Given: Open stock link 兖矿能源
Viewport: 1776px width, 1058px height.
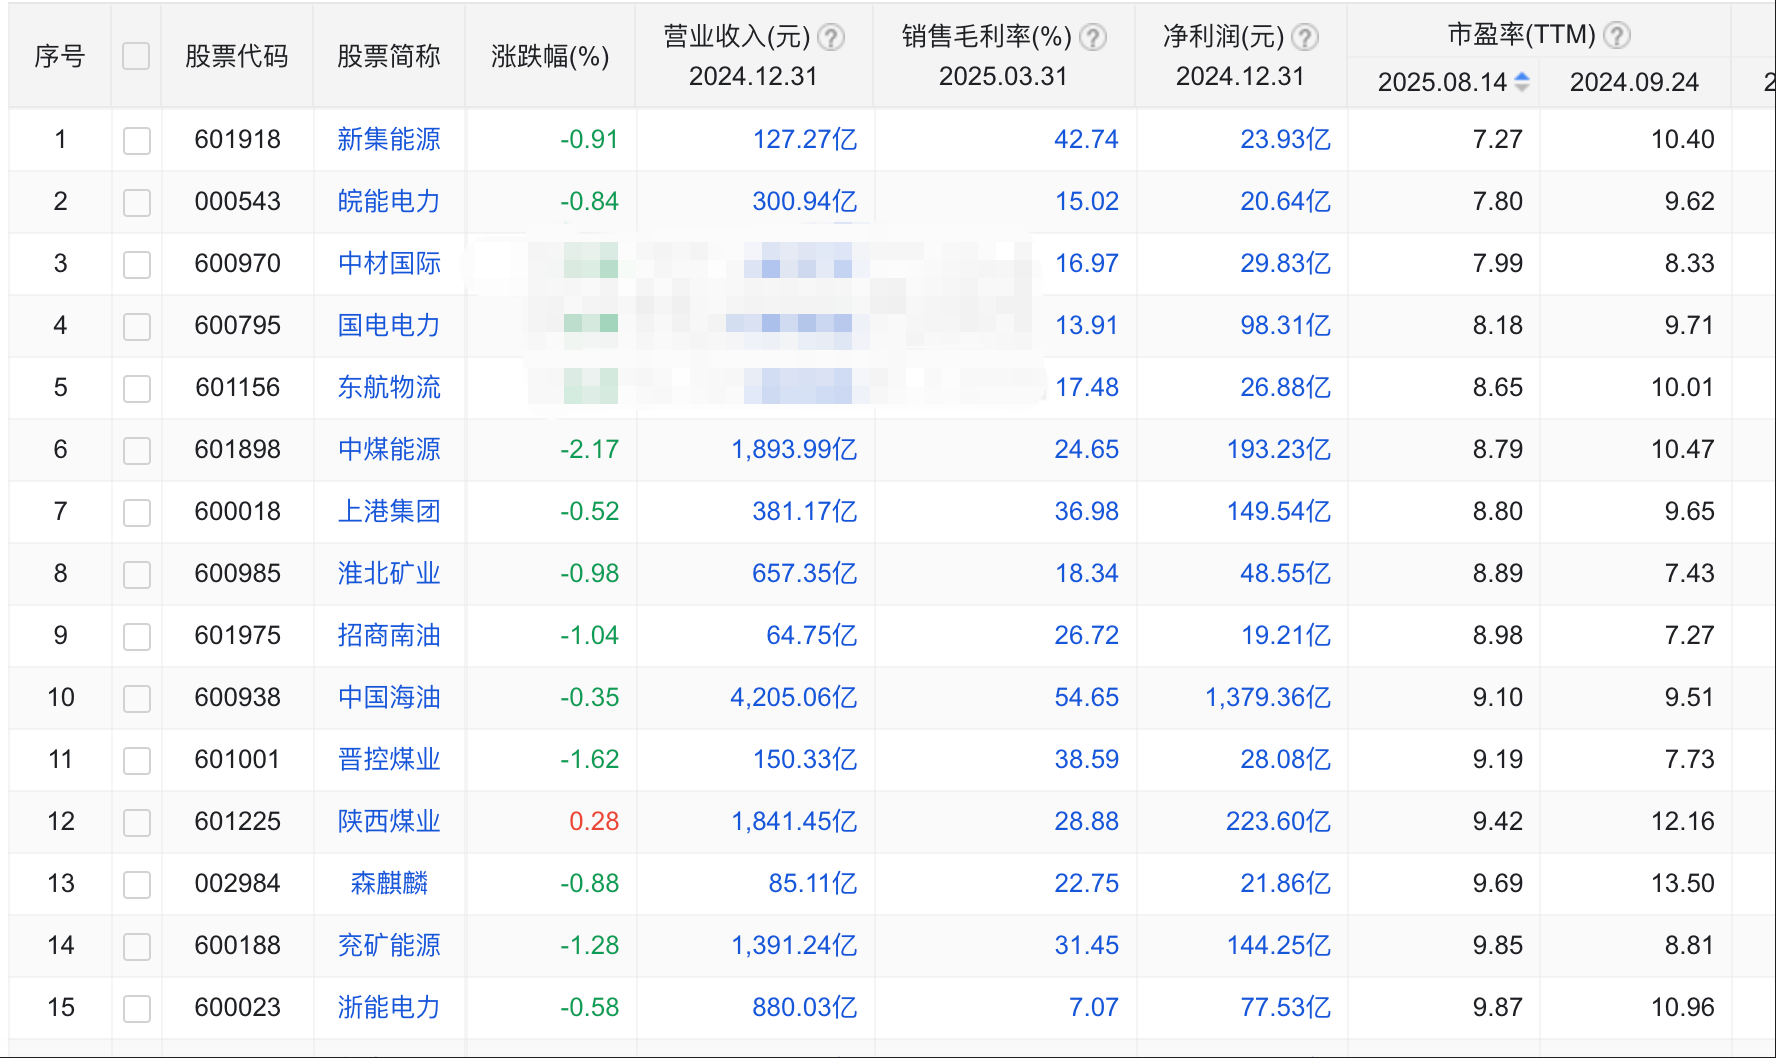Looking at the screenshot, I should (389, 945).
